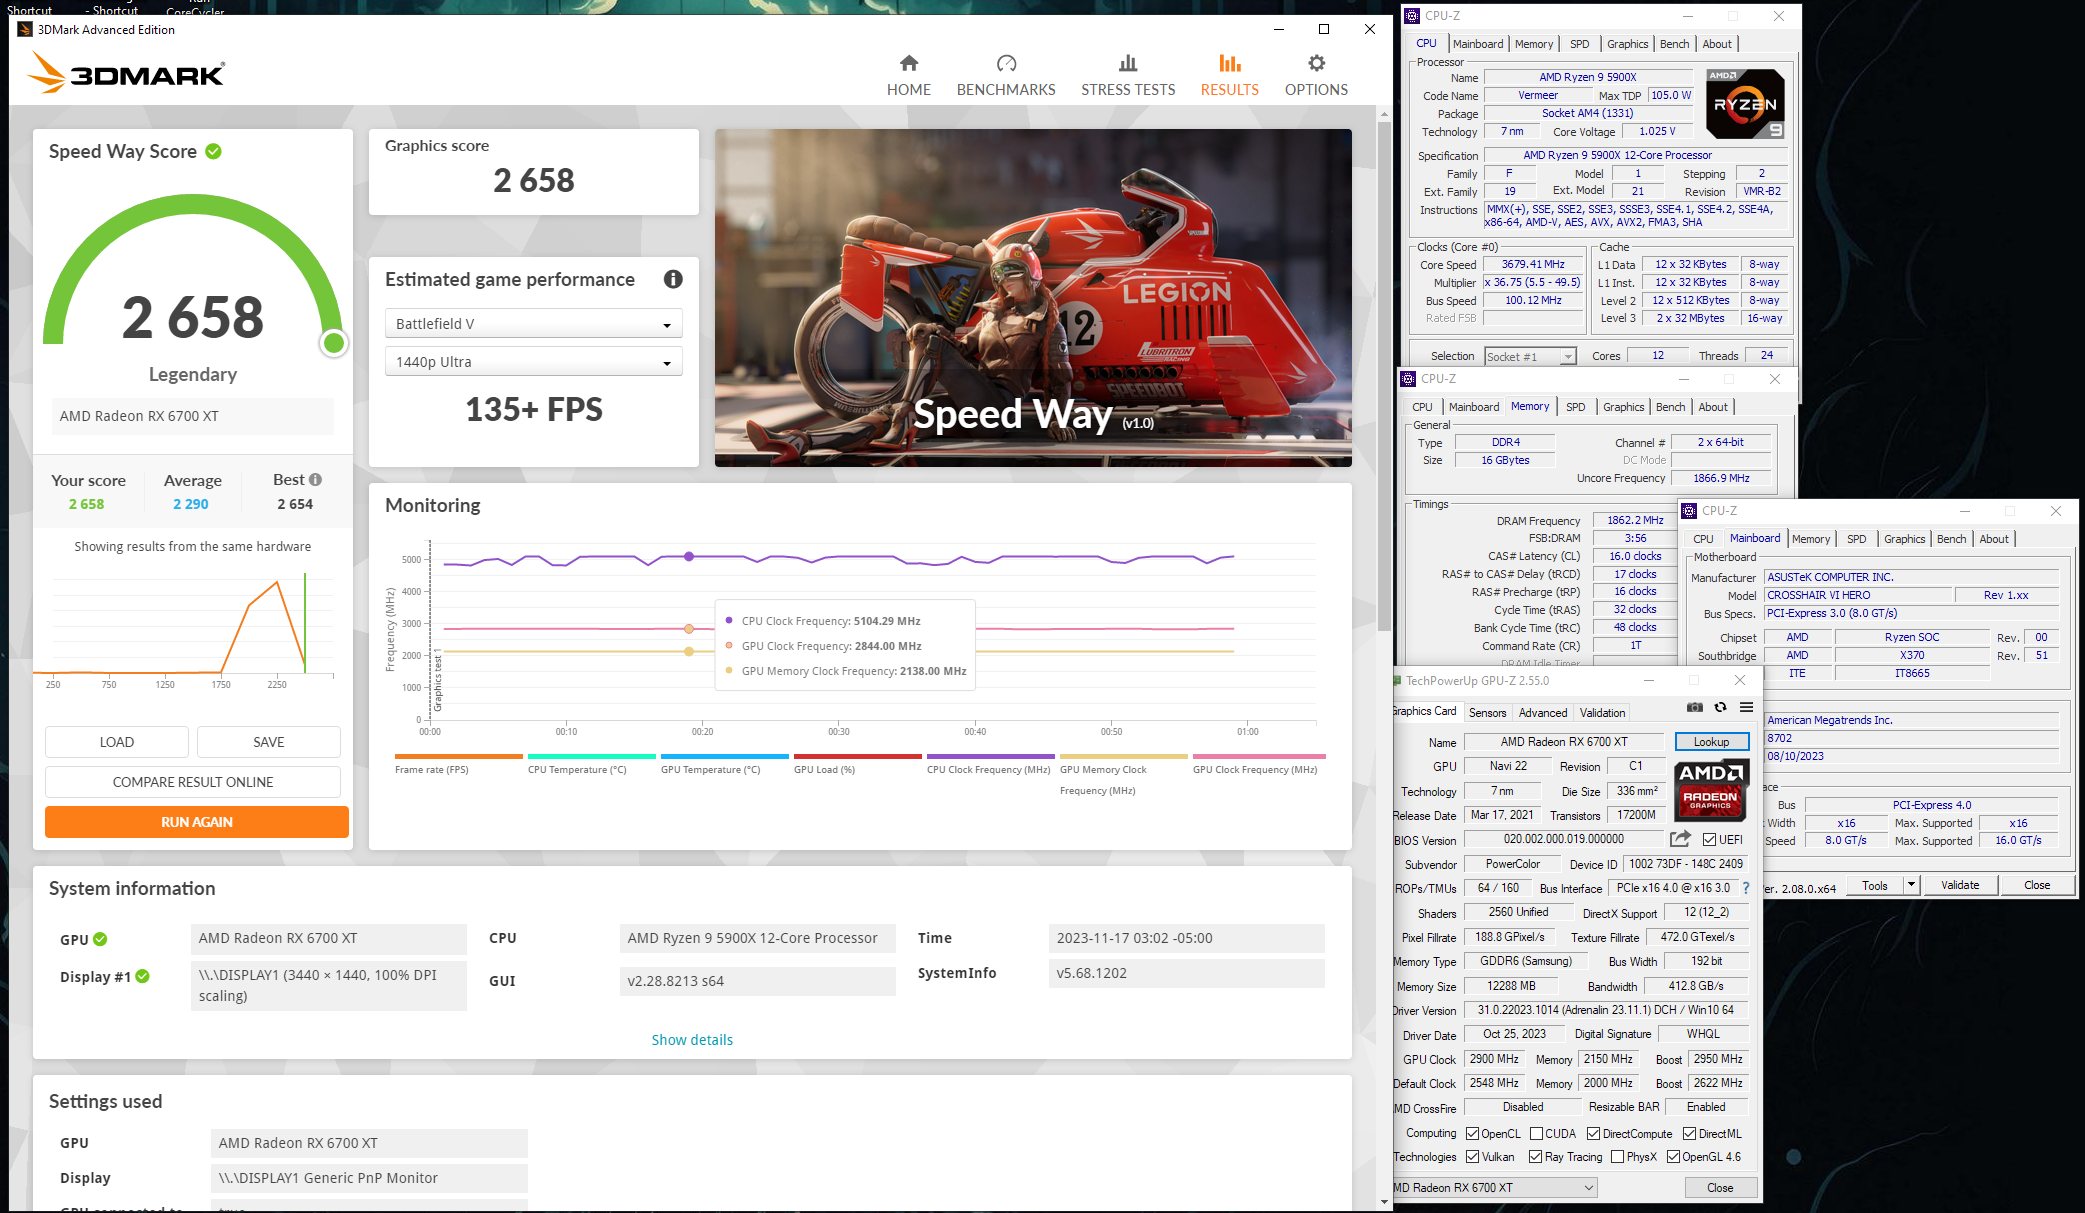The image size is (2085, 1213).
Task: Open Bench tab in top CPU-Z window
Action: (1674, 44)
